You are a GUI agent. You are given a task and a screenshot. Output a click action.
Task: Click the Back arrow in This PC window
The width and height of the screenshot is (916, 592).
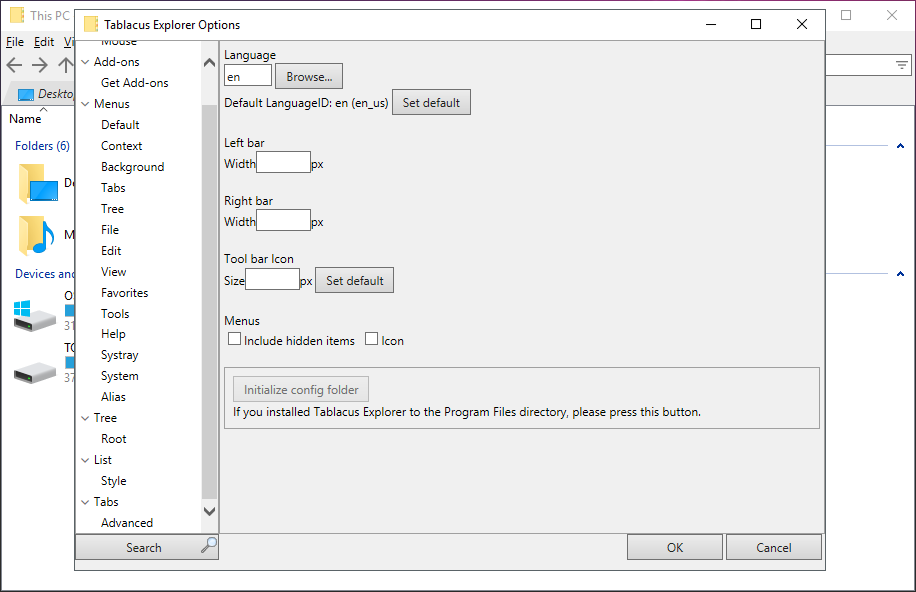14,65
